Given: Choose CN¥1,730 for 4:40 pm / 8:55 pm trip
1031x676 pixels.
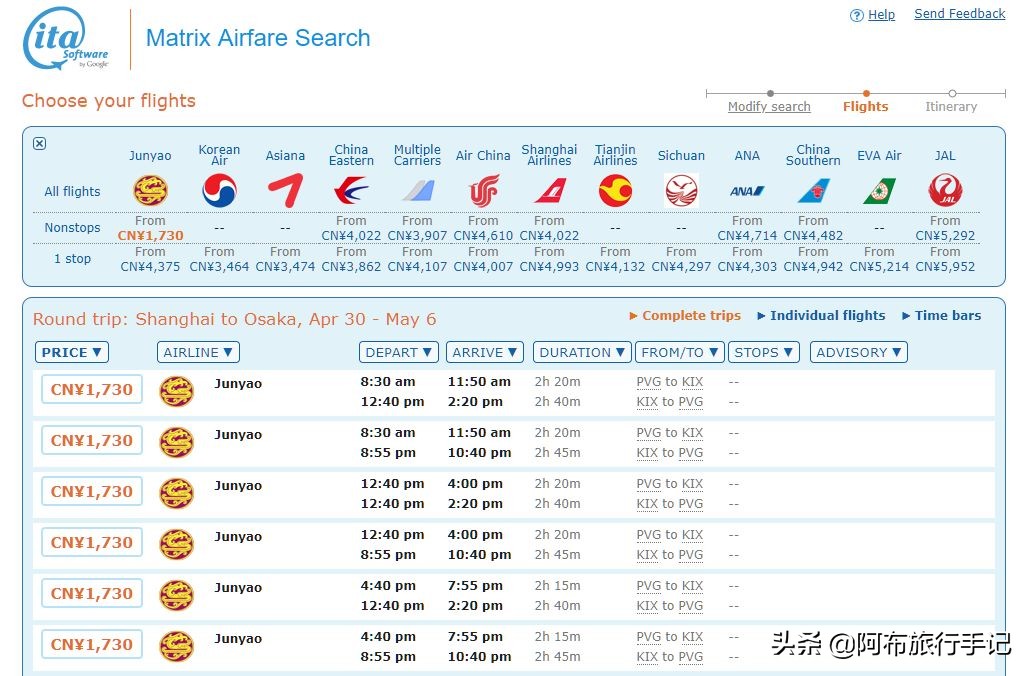Looking at the screenshot, I should coord(92,644).
